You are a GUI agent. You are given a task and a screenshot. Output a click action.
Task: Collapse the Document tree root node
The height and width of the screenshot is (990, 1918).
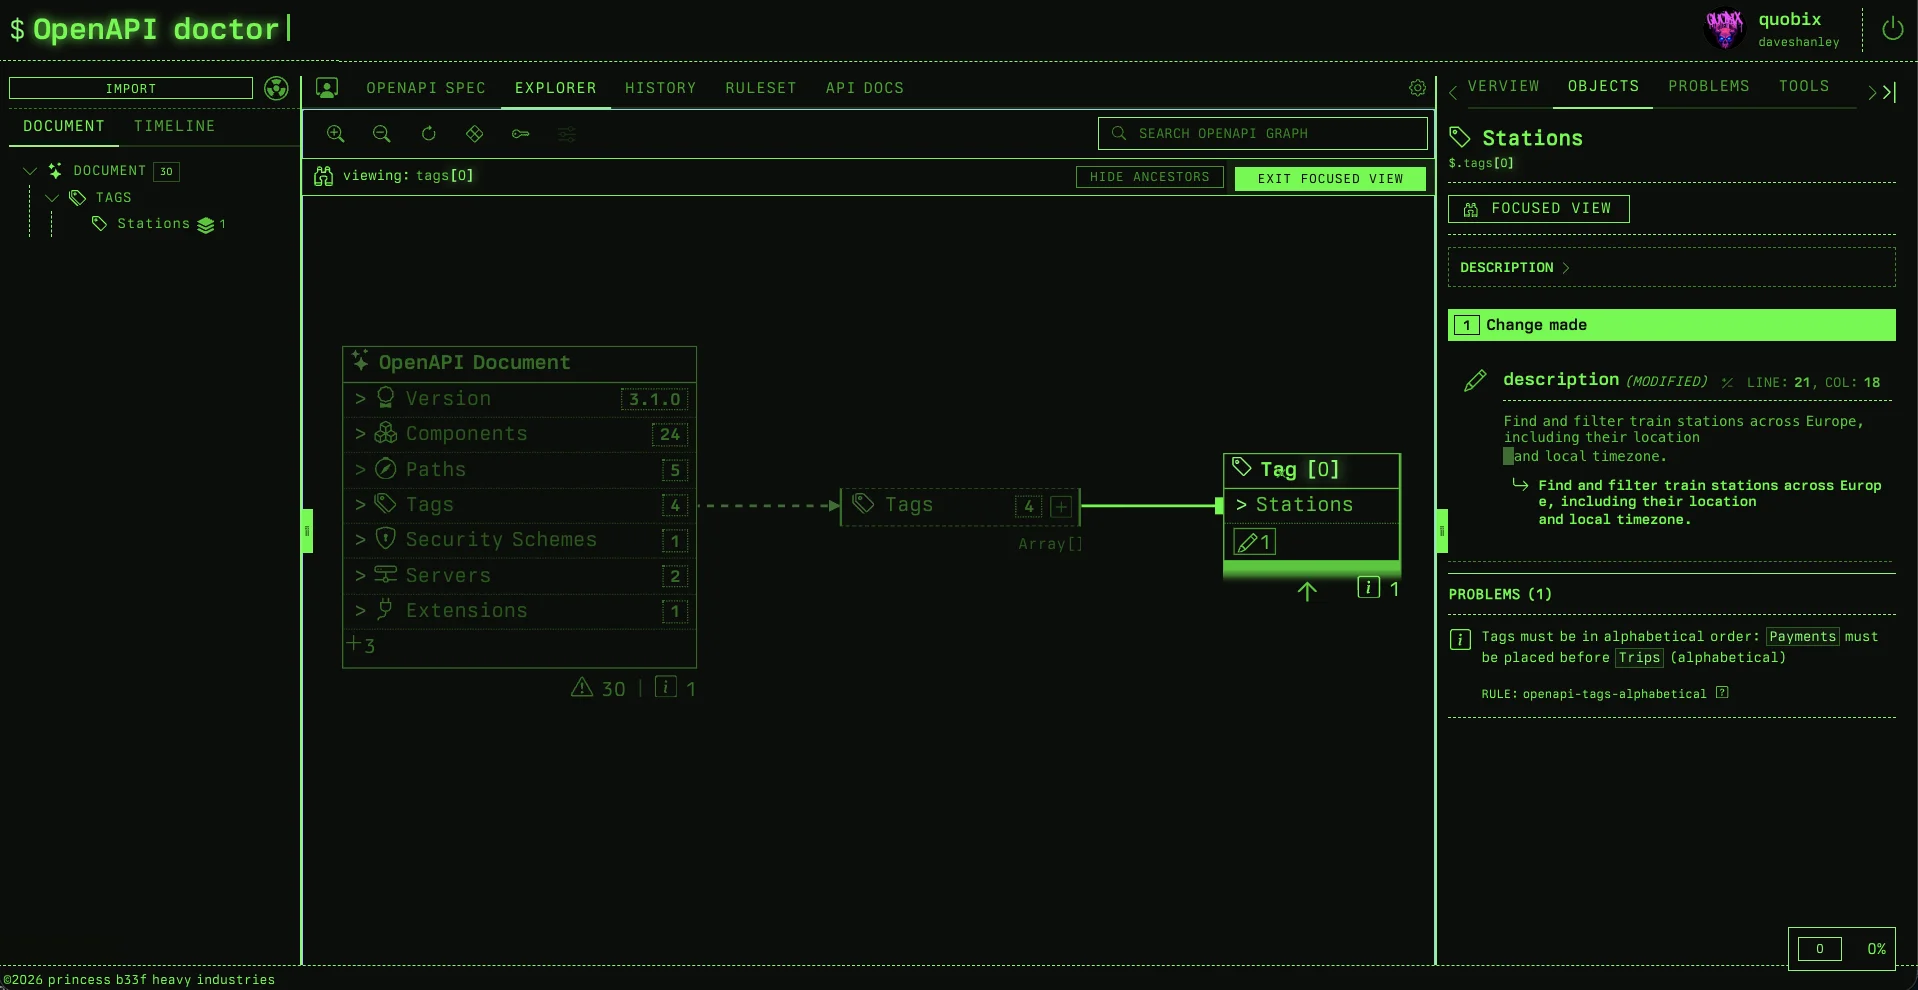(x=30, y=171)
